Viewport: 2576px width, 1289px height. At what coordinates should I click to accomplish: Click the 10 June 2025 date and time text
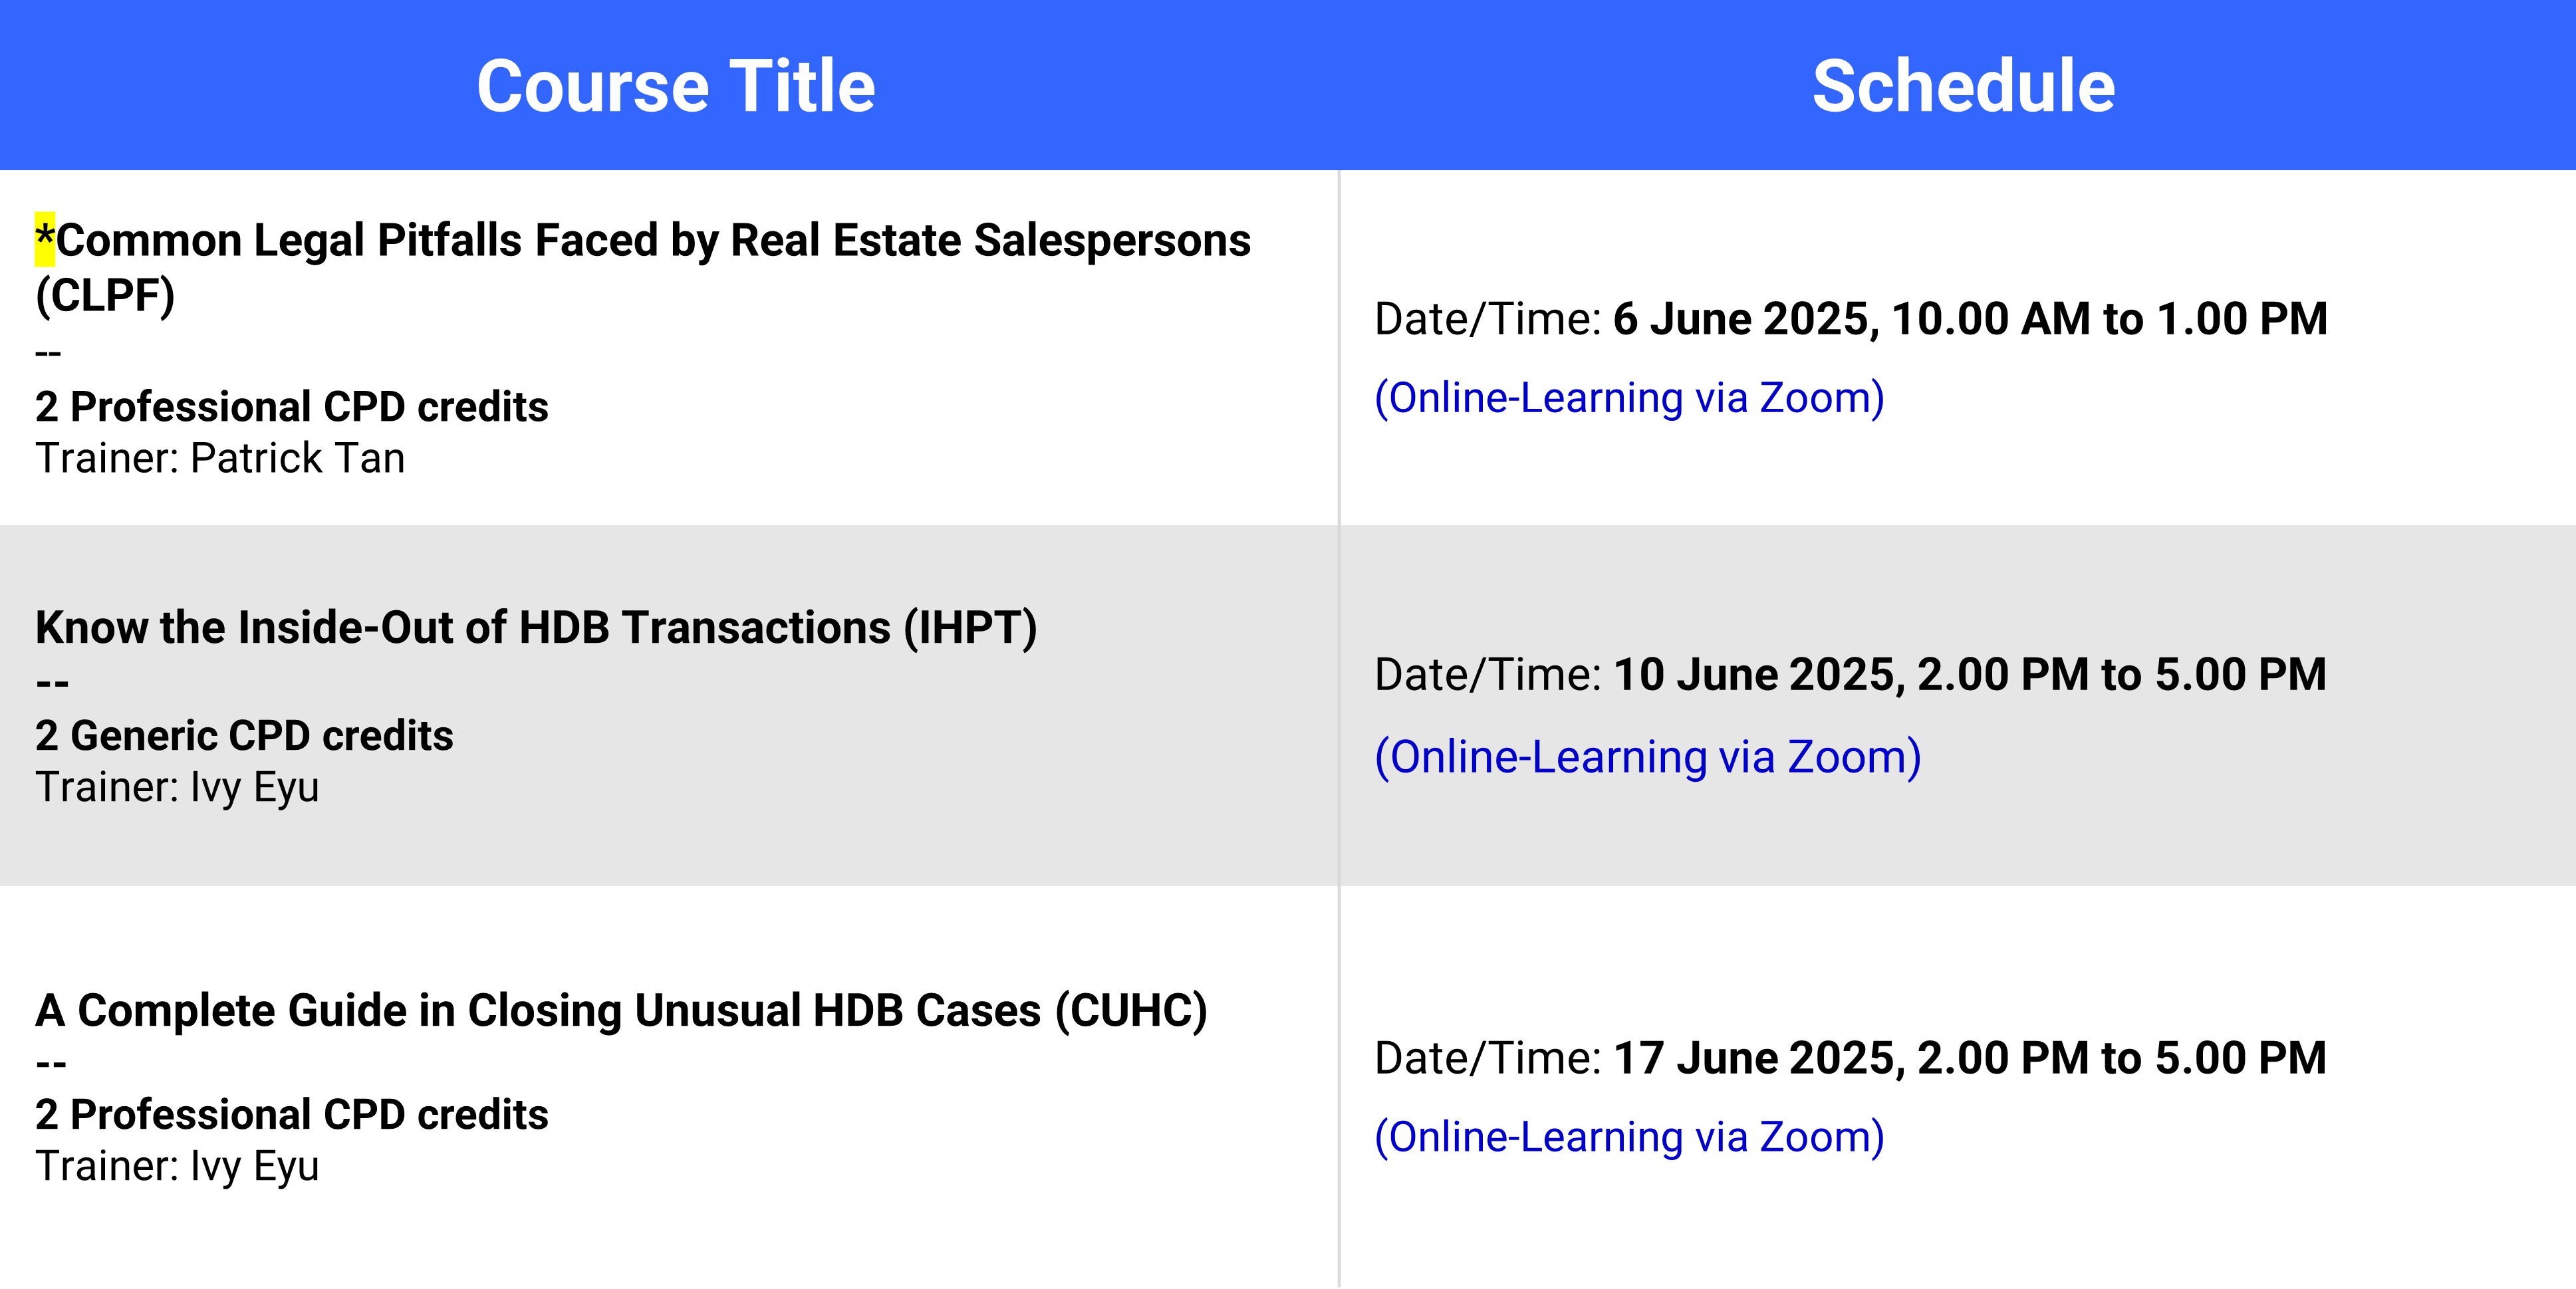[1970, 675]
